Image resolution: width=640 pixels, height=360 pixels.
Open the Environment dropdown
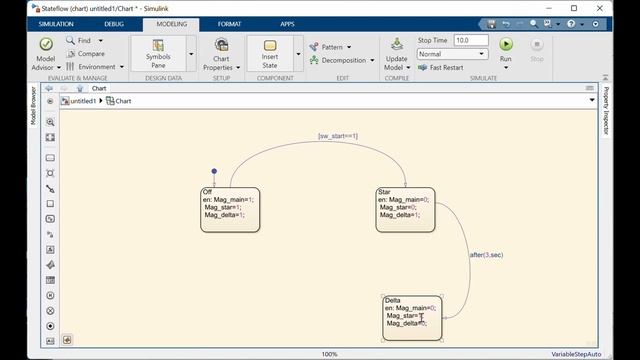click(x=95, y=67)
